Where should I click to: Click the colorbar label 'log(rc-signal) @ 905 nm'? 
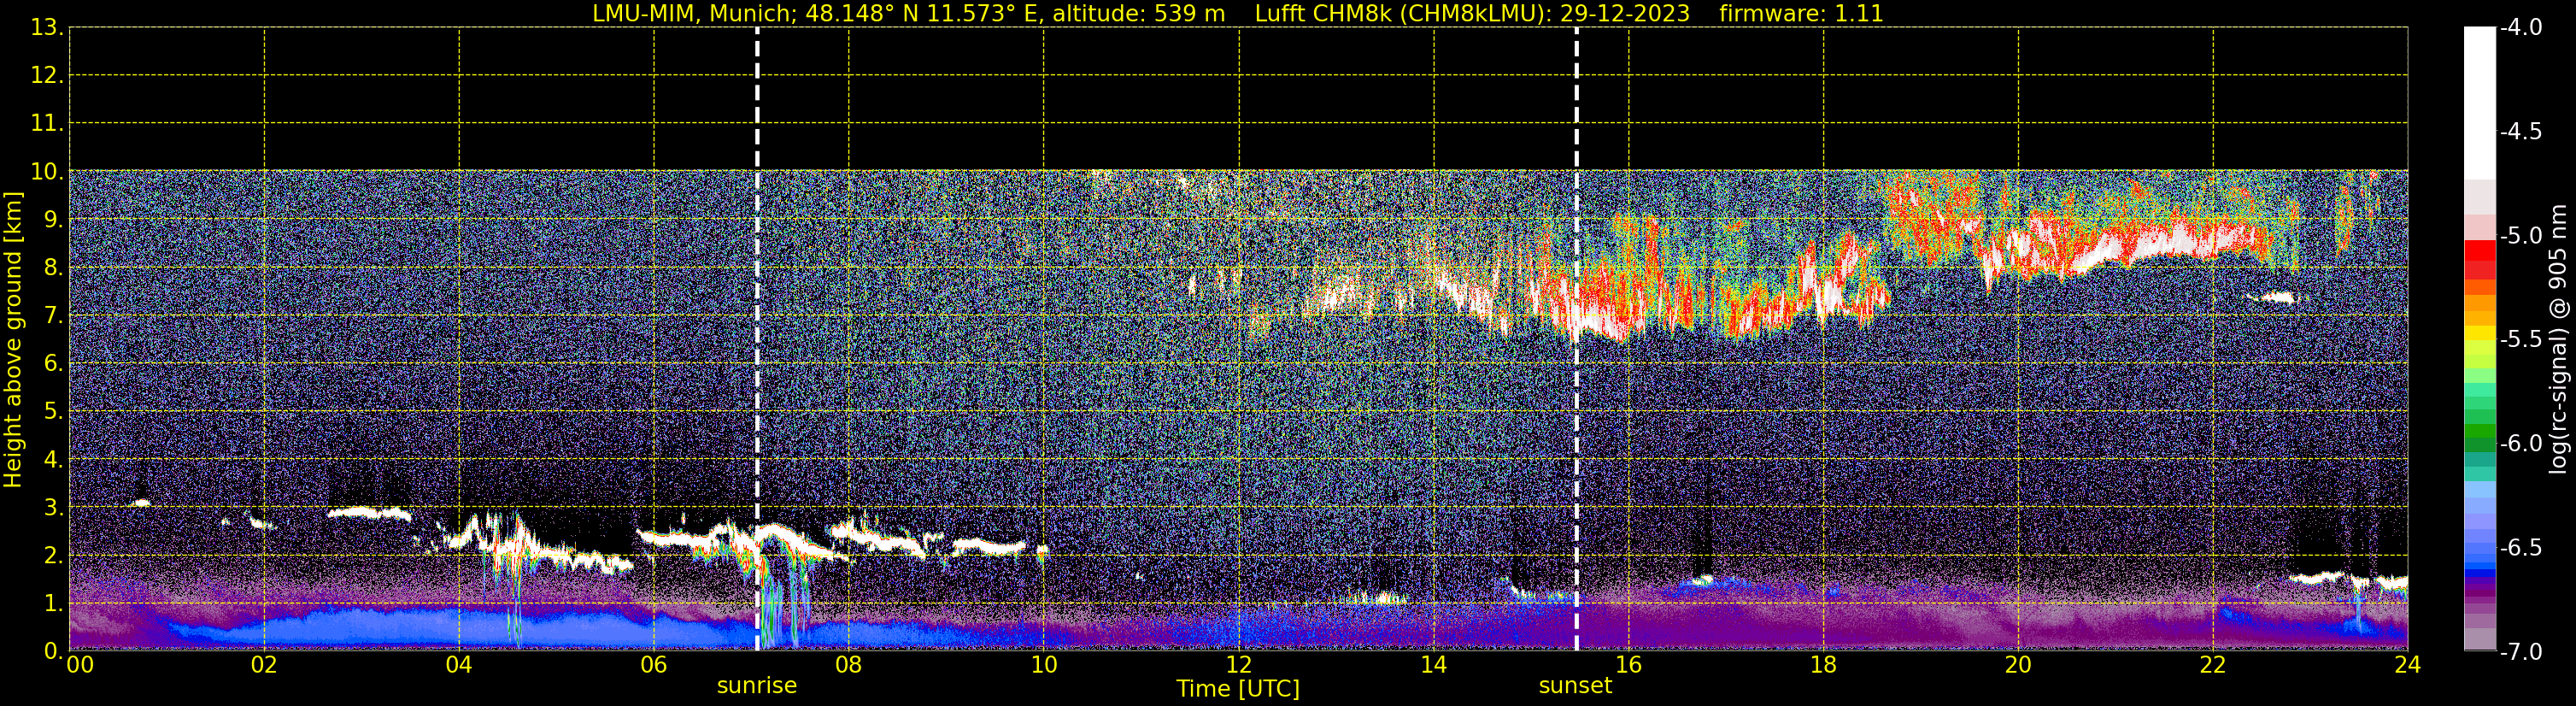tap(2559, 339)
